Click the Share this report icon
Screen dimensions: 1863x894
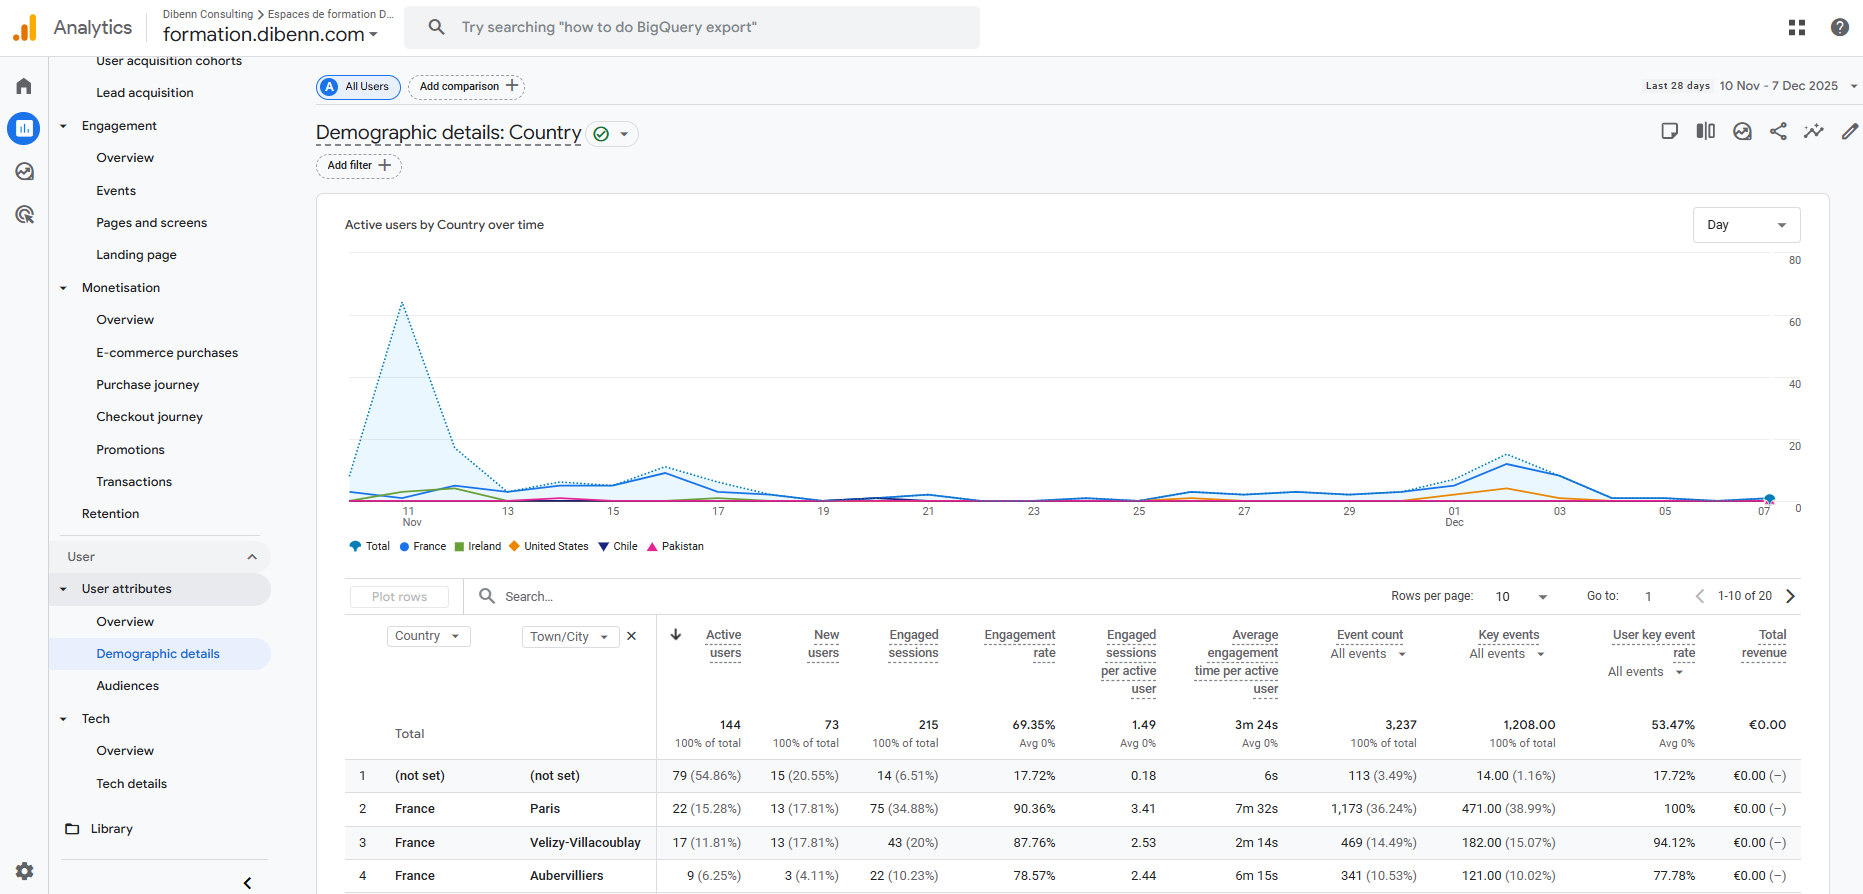pos(1778,131)
